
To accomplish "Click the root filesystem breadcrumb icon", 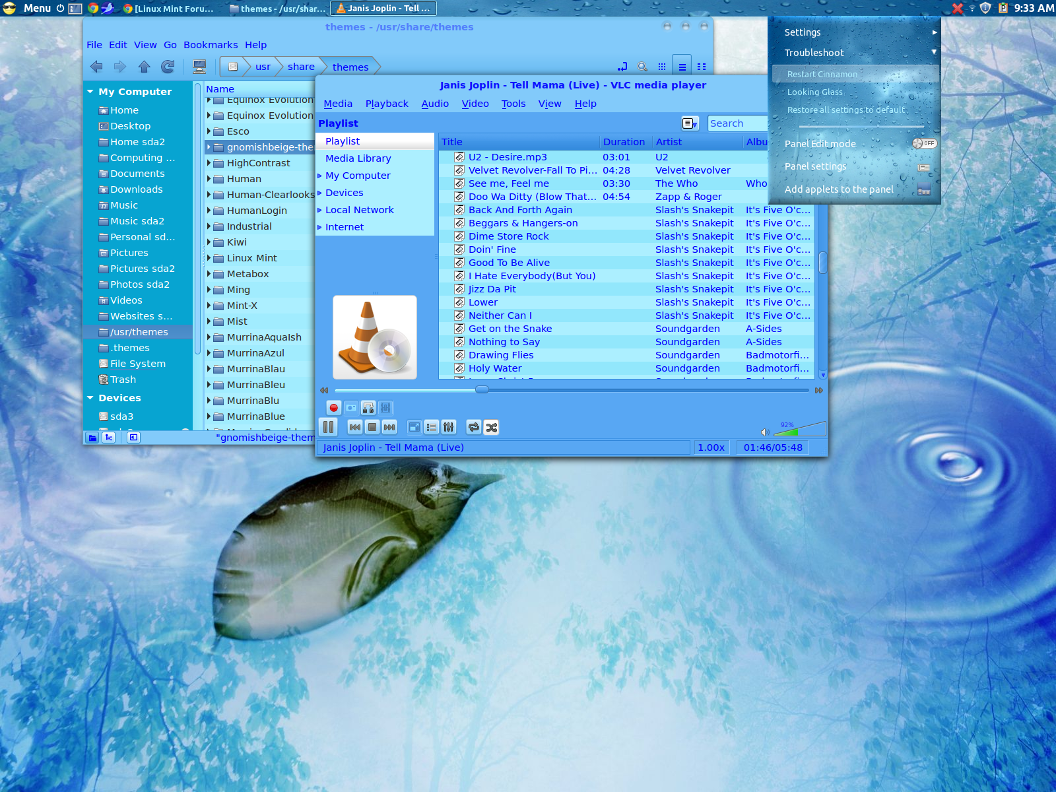I will [x=233, y=67].
